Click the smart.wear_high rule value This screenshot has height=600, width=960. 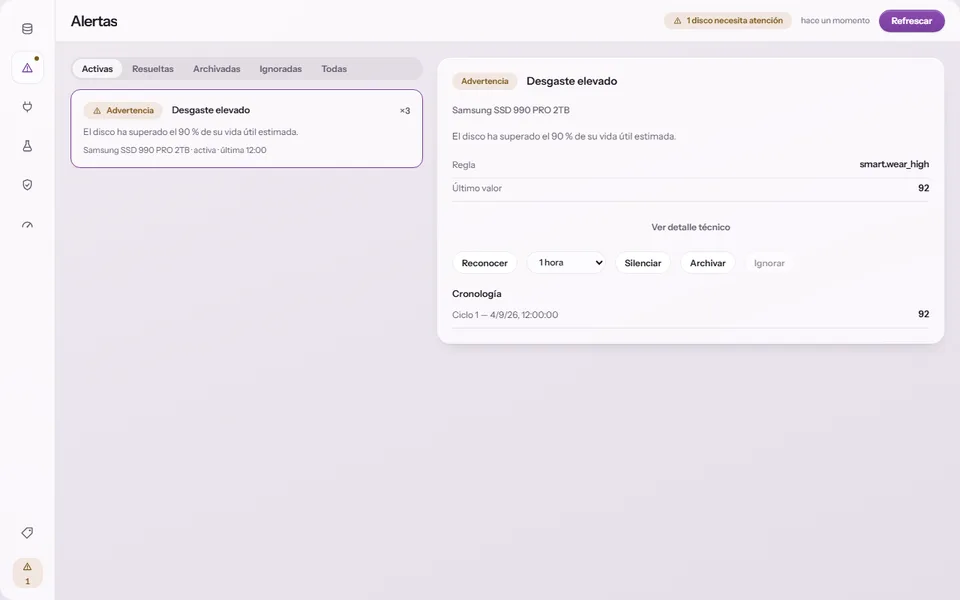coord(894,164)
